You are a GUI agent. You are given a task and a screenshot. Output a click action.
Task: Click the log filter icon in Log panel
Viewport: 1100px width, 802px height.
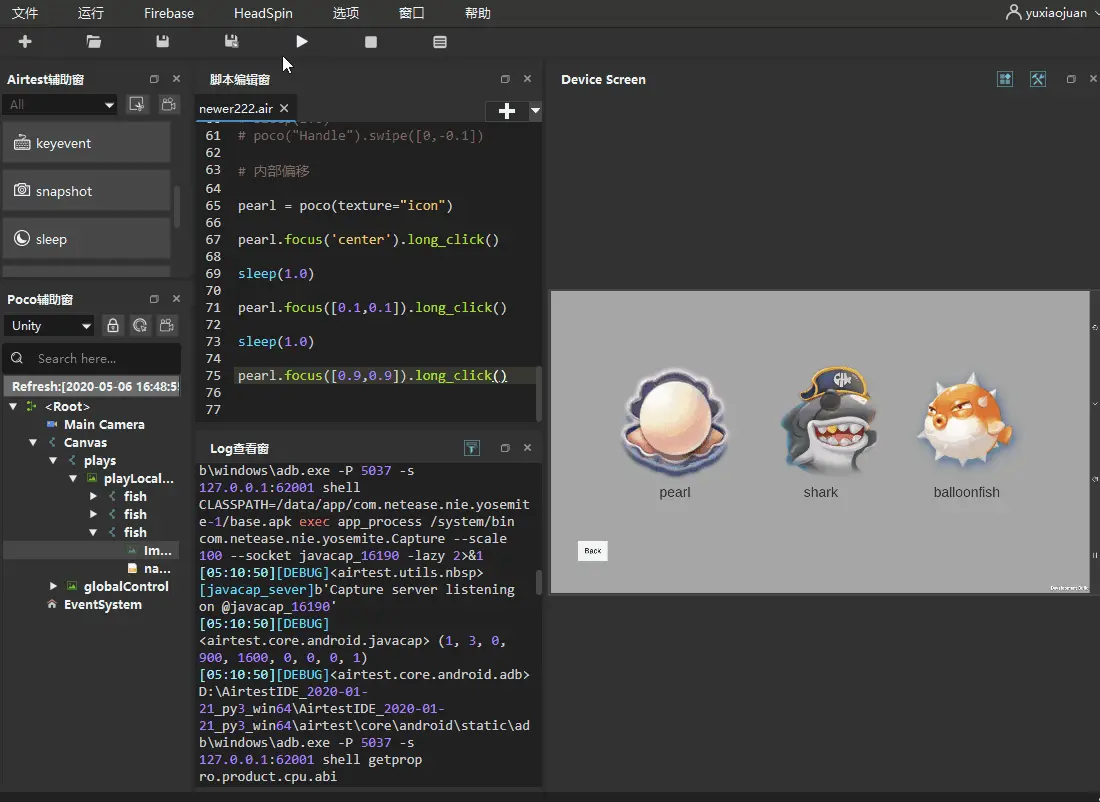472,449
